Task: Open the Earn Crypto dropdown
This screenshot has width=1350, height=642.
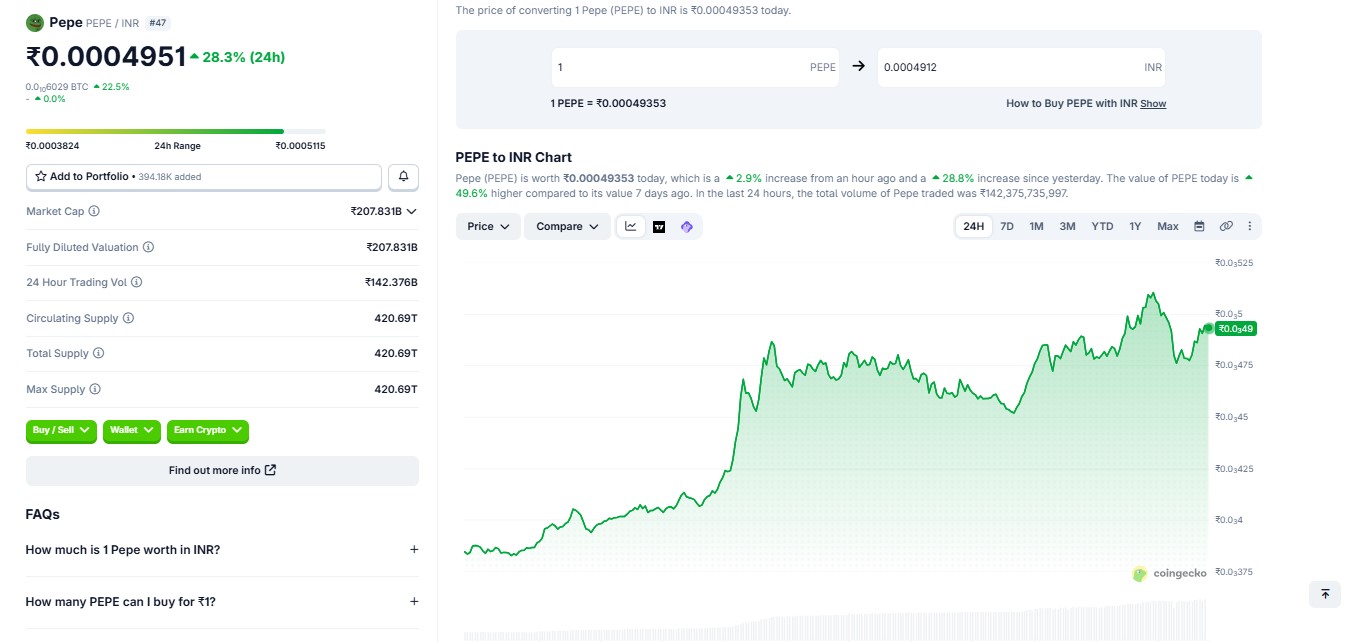Action: click(x=208, y=430)
